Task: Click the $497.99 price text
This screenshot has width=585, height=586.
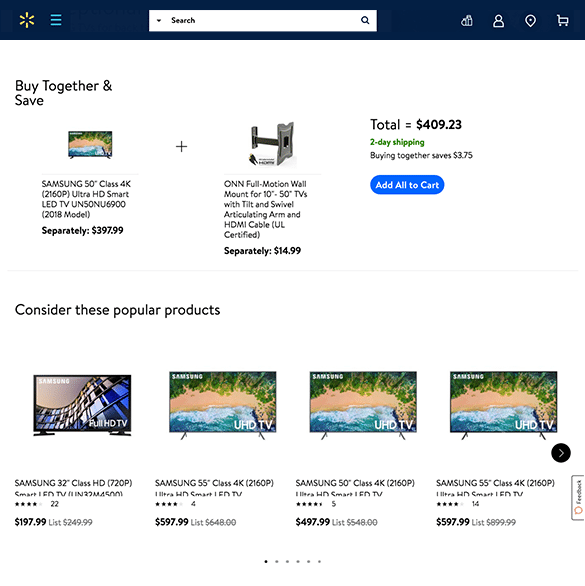Action: (x=312, y=522)
